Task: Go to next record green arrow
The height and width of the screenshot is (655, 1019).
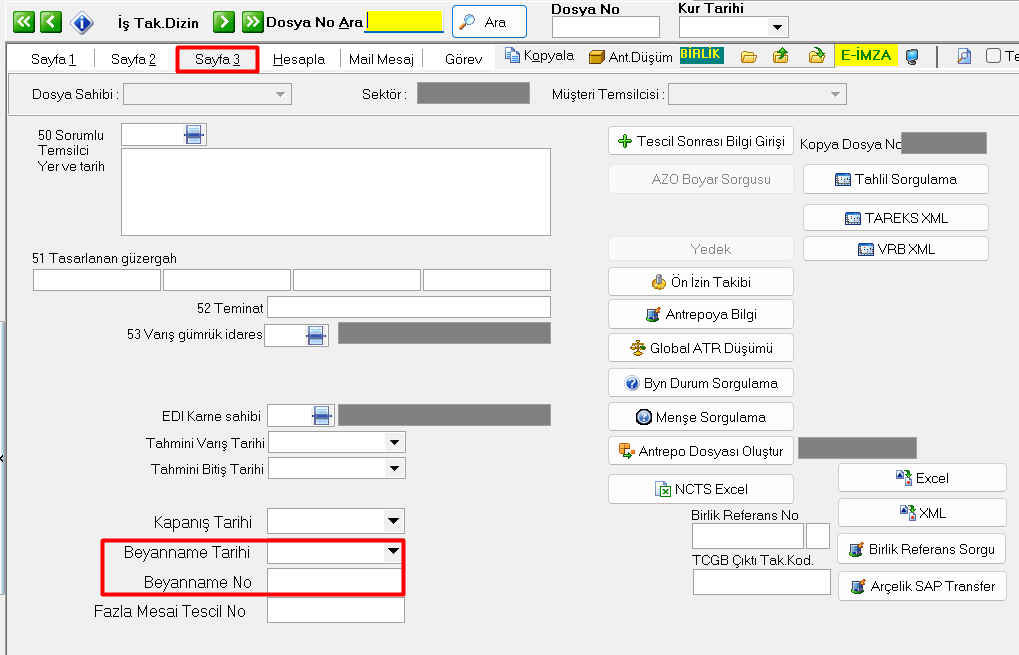Action: click(x=223, y=22)
